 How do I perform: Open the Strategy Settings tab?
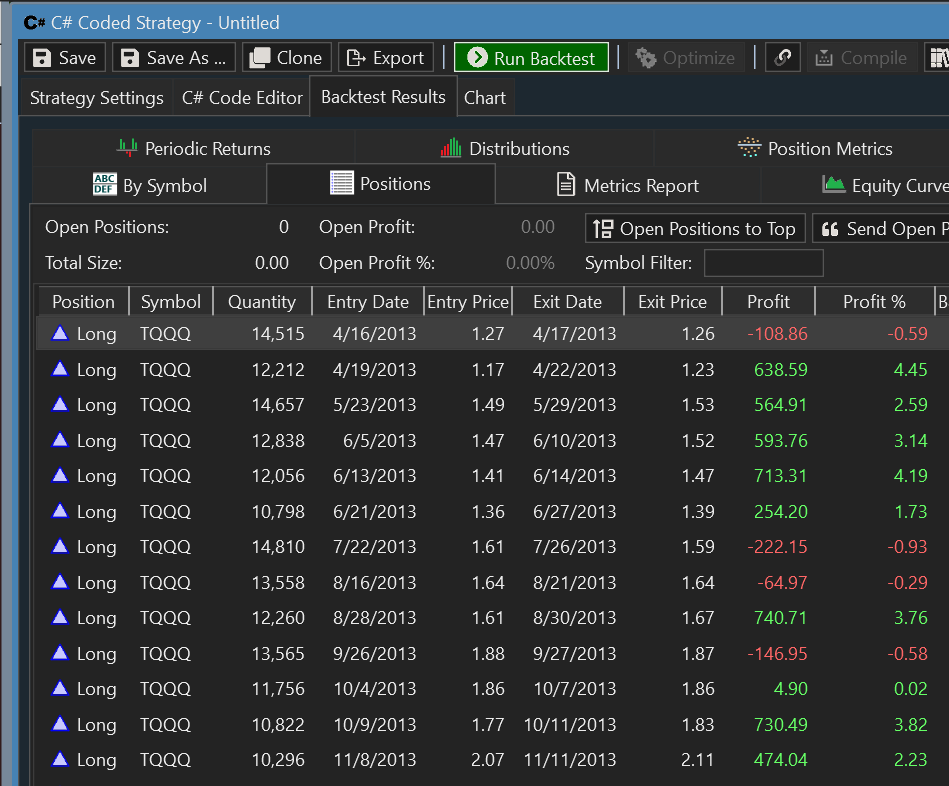96,98
